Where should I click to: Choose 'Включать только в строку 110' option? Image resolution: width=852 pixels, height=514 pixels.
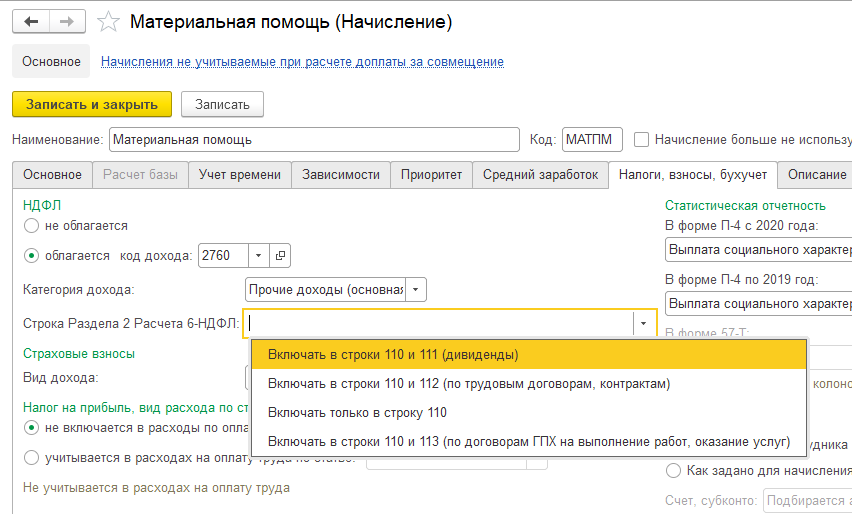[x=357, y=412]
